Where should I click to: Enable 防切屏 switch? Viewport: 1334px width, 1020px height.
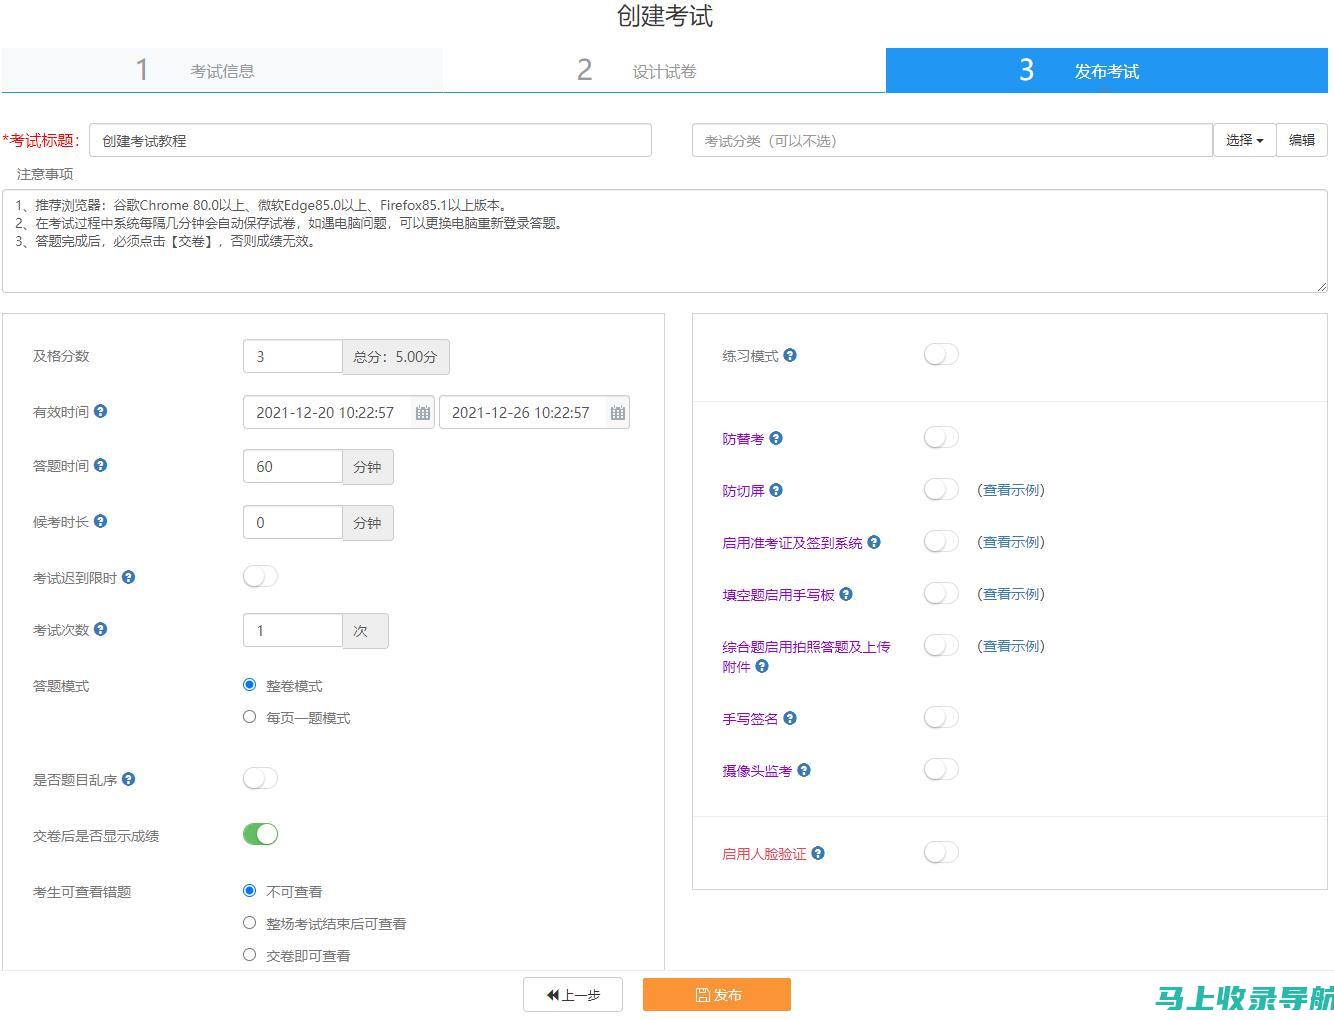(x=941, y=489)
